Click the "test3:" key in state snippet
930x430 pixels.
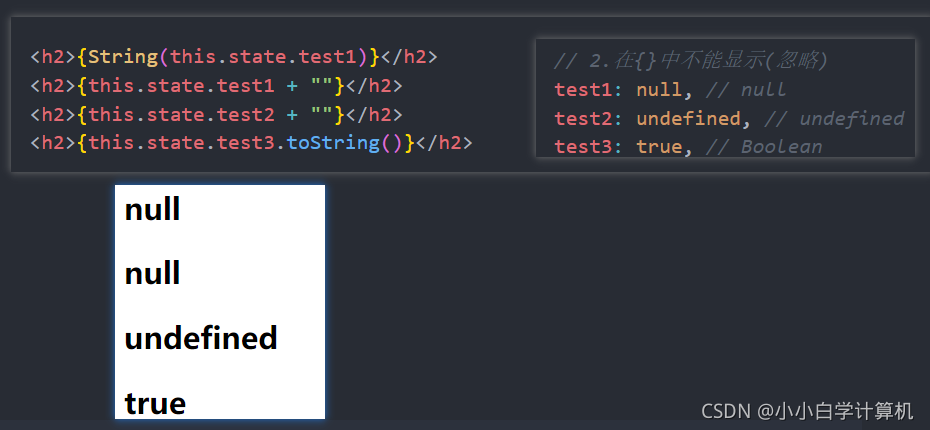point(588,146)
